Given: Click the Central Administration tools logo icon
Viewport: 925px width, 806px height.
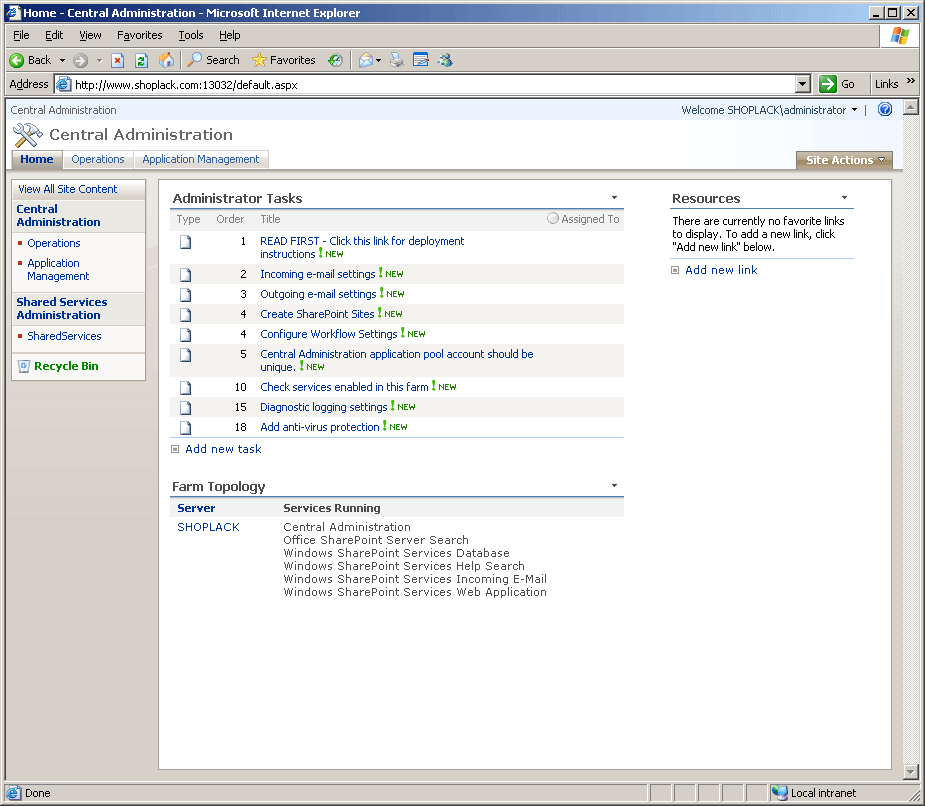Looking at the screenshot, I should [27, 135].
